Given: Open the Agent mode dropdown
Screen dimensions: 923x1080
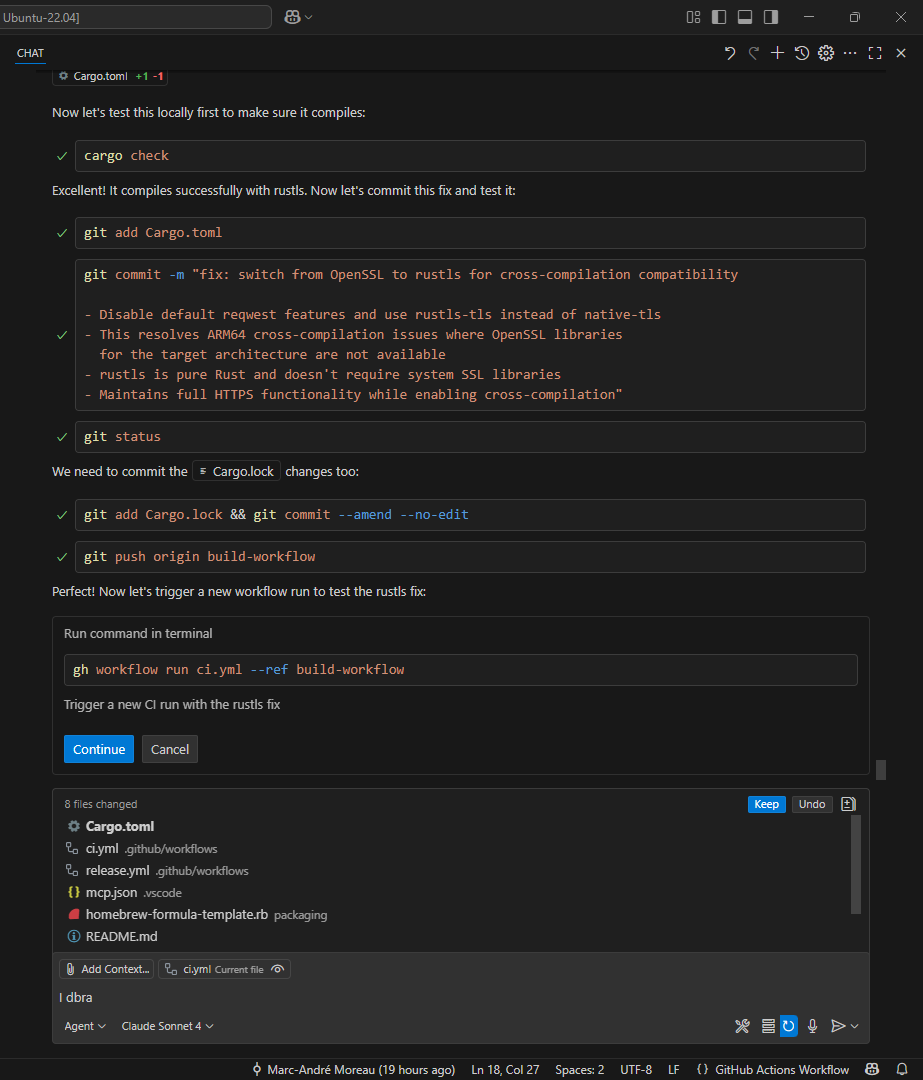Looking at the screenshot, I should point(85,1026).
